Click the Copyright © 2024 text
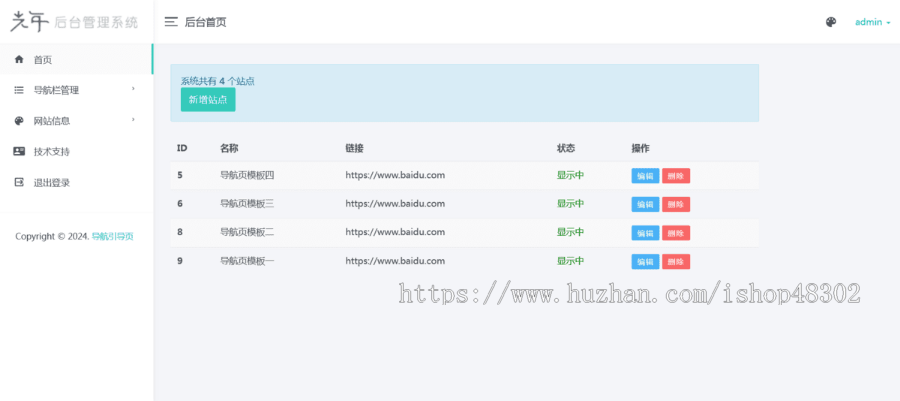The width and height of the screenshot is (900, 401). [x=52, y=236]
